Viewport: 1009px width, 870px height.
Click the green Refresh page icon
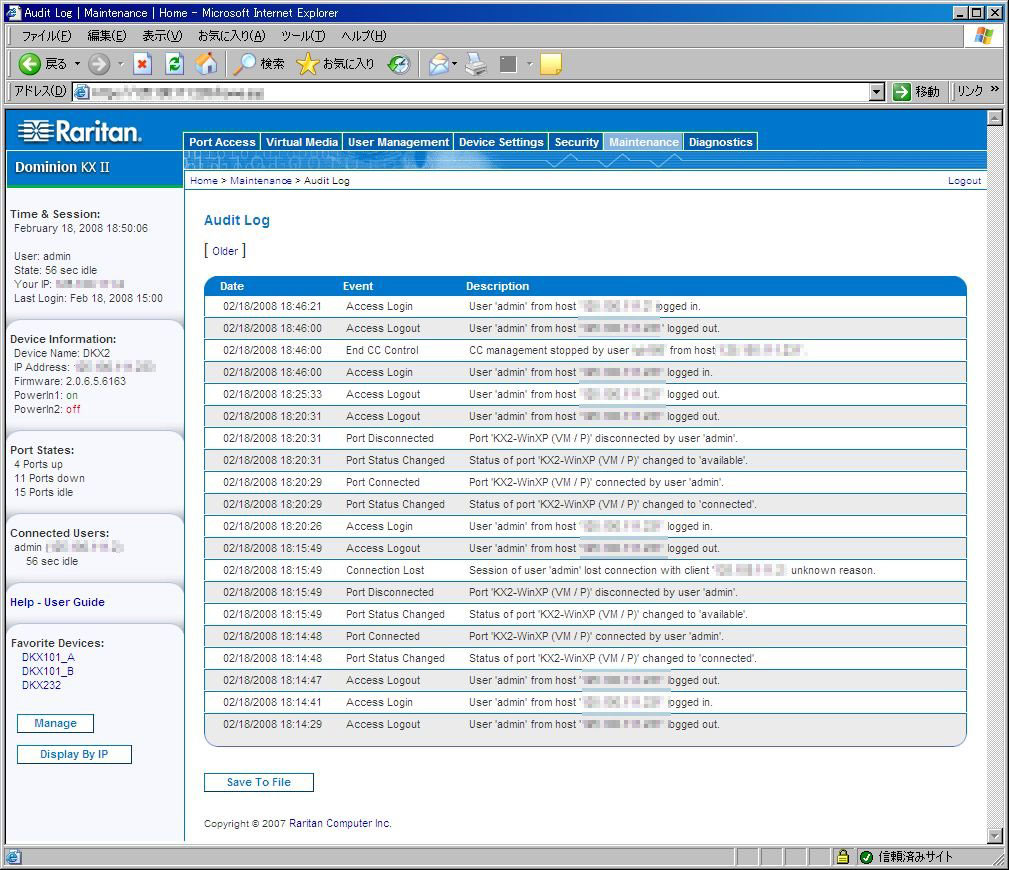174,64
